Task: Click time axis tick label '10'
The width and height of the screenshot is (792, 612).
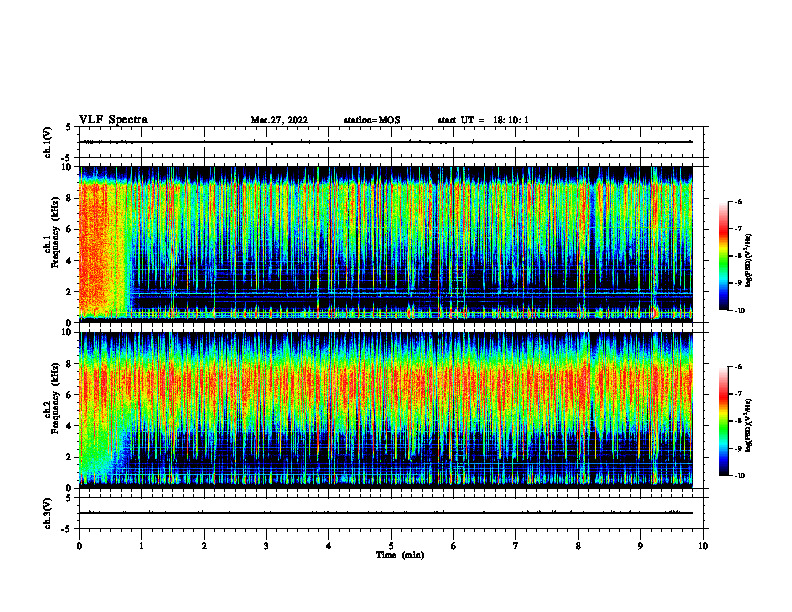Action: click(703, 546)
